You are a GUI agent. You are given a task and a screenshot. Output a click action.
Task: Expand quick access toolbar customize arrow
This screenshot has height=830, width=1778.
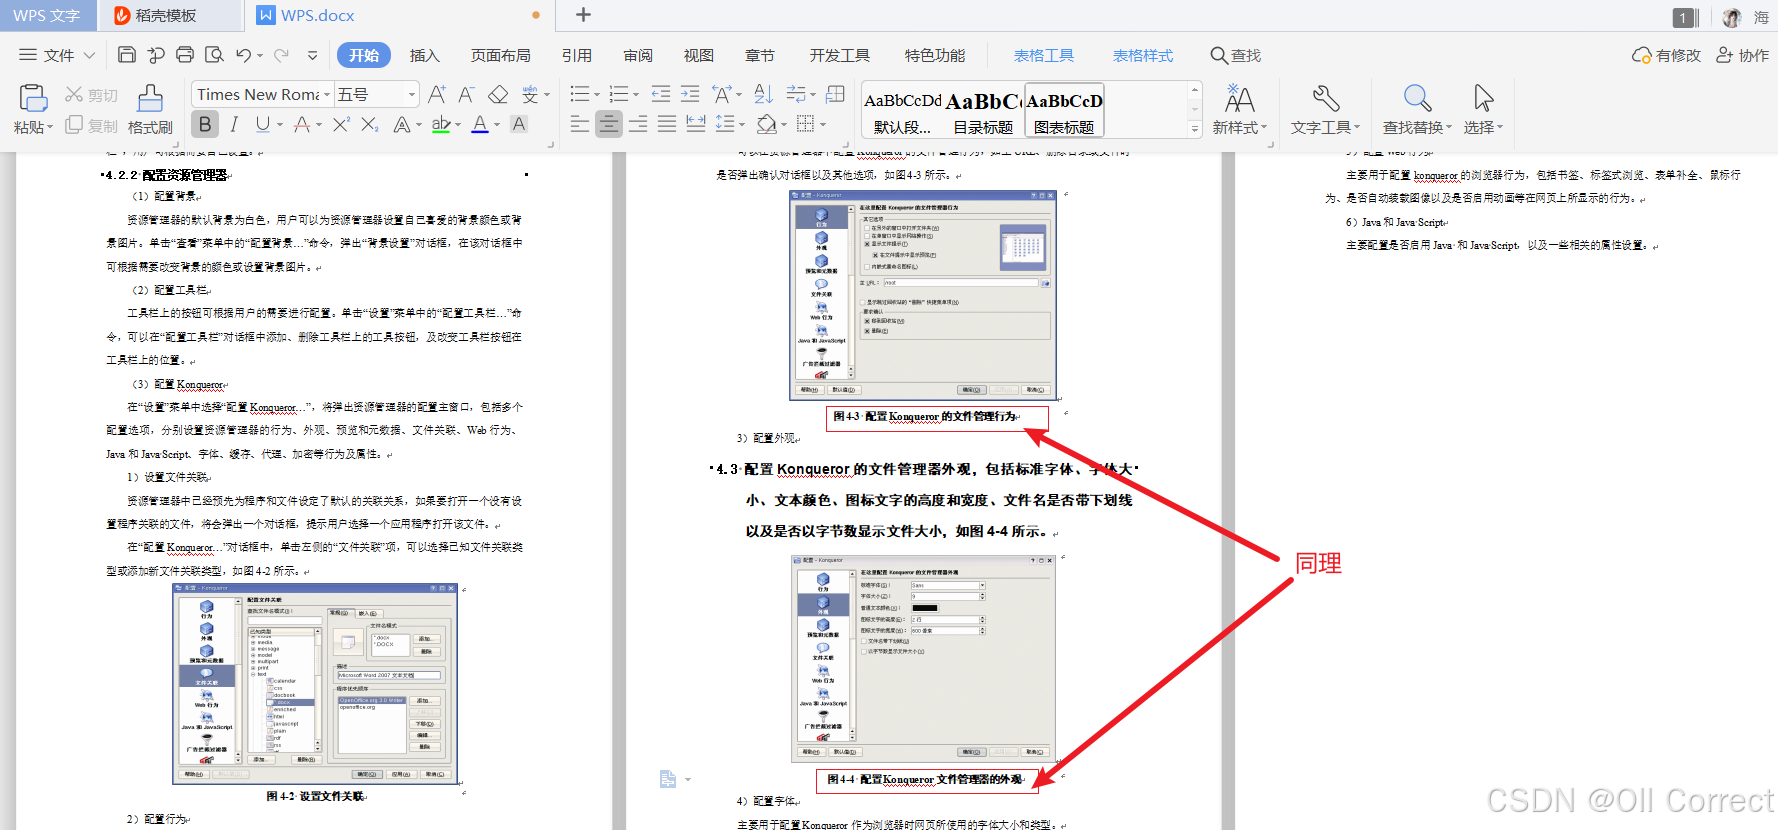coord(312,56)
